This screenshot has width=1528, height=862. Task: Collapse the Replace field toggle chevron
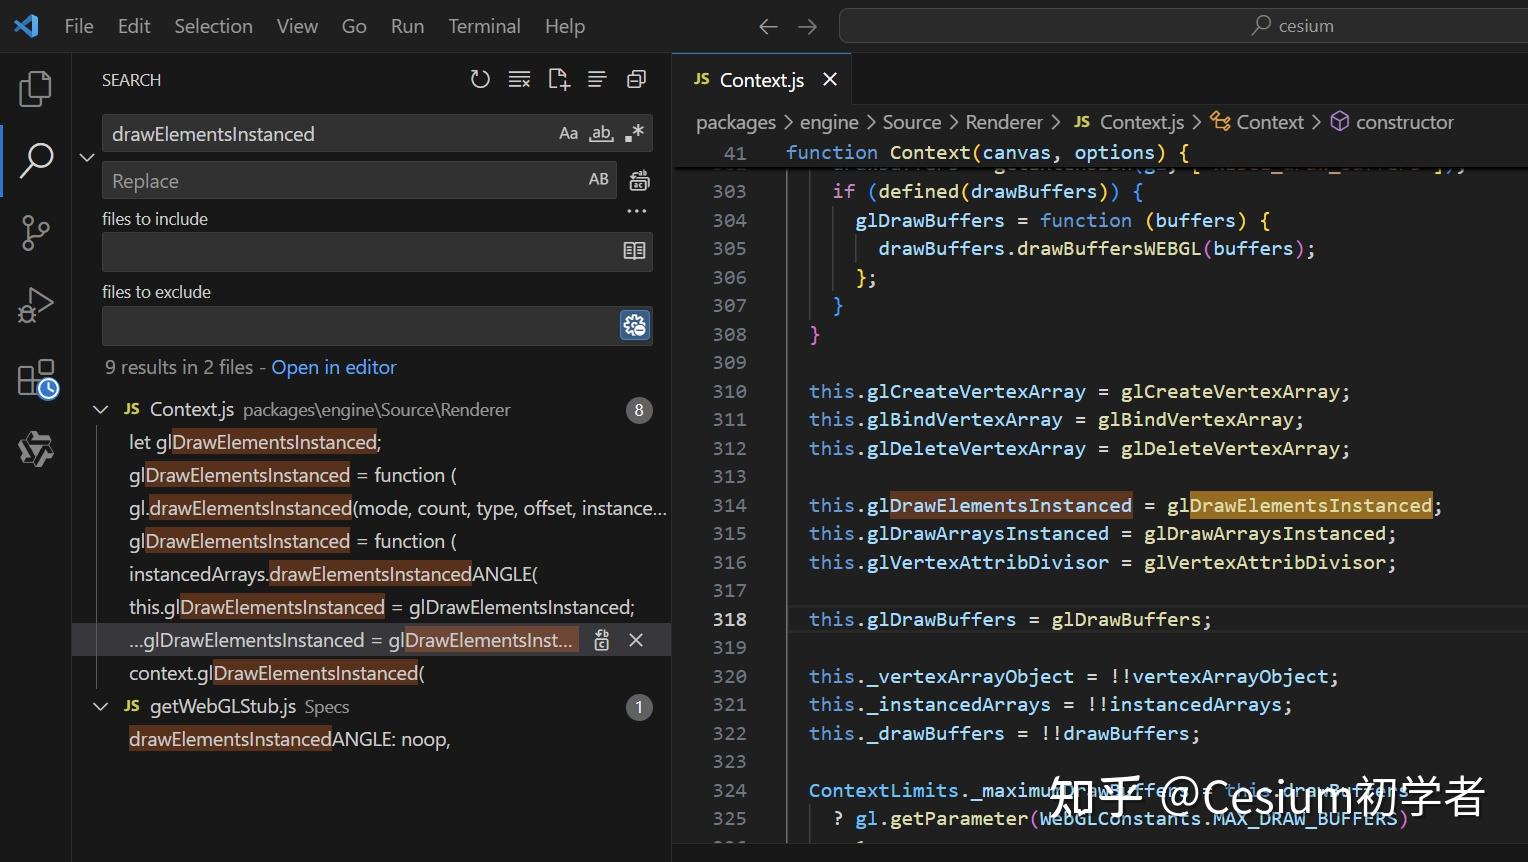coord(87,157)
